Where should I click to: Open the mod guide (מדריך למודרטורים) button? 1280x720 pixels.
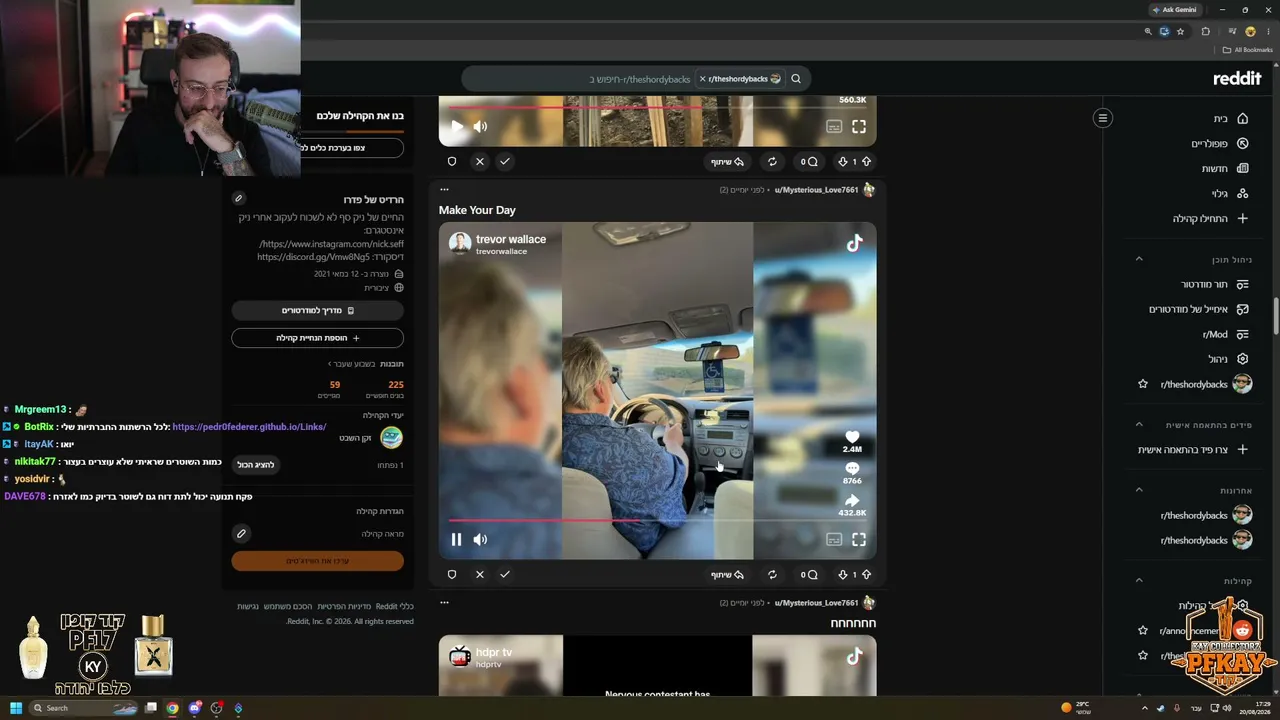click(317, 310)
